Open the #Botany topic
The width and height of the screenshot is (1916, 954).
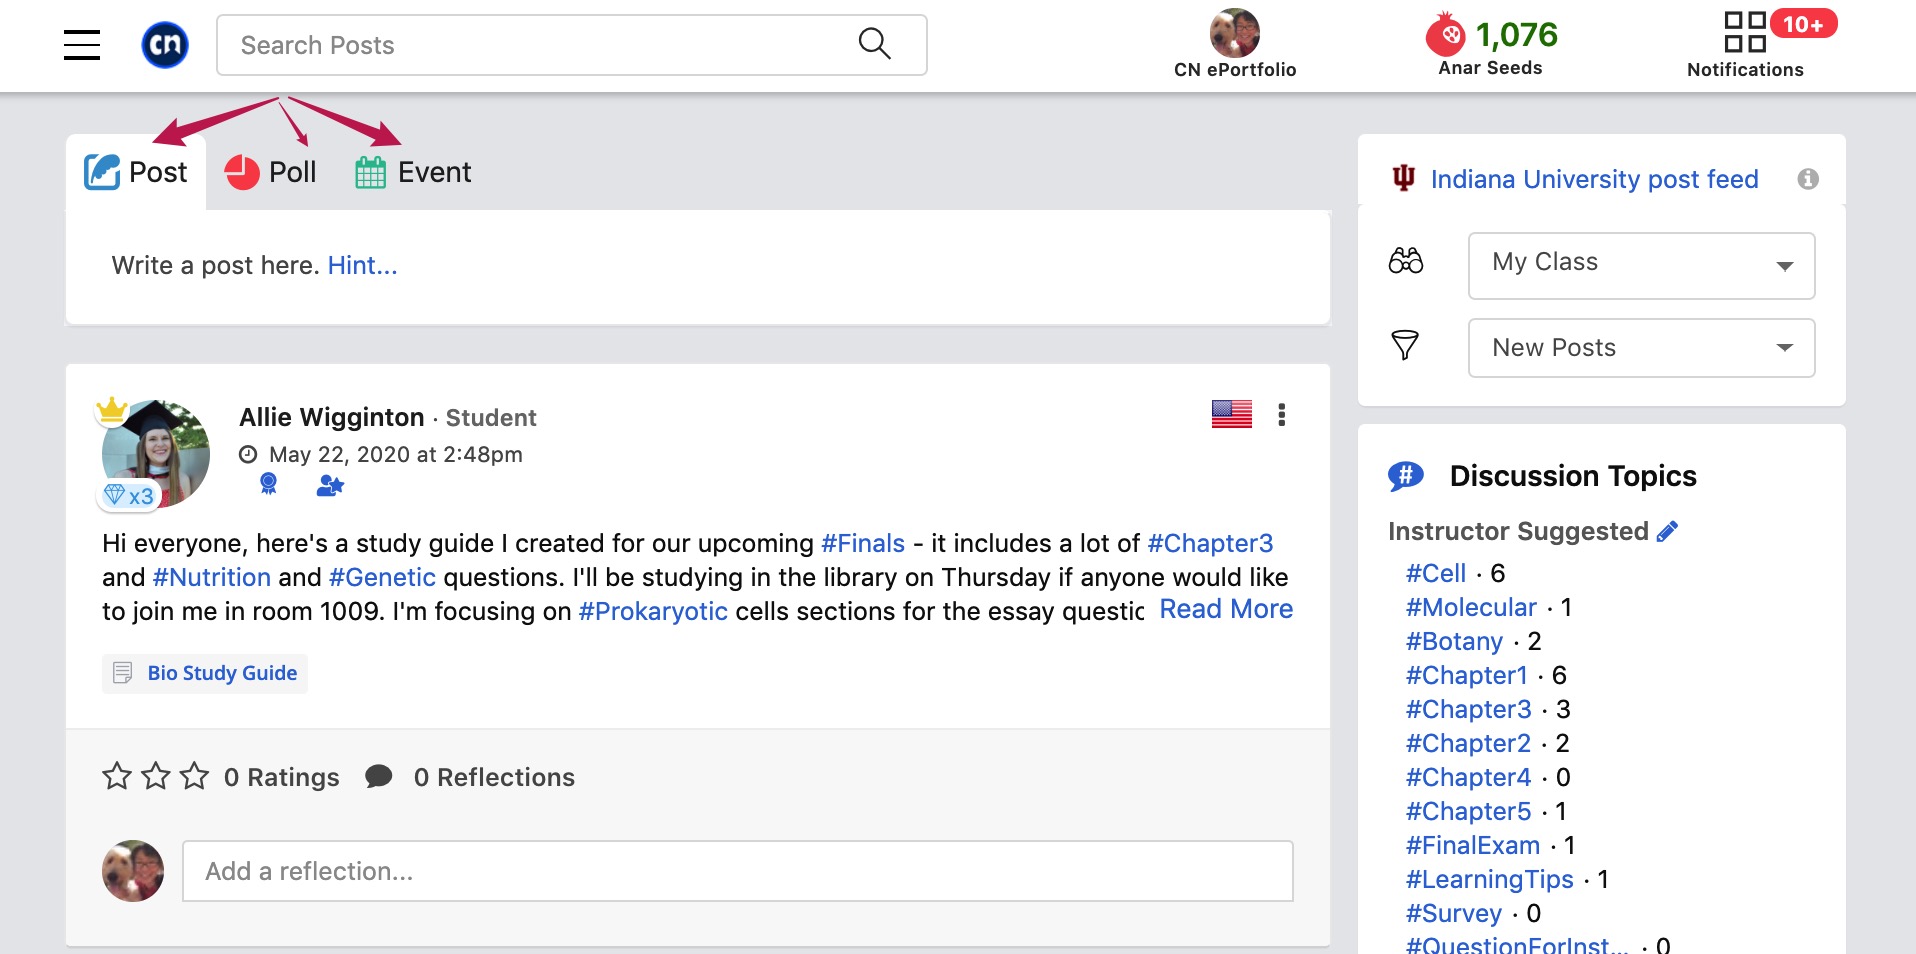(1454, 641)
